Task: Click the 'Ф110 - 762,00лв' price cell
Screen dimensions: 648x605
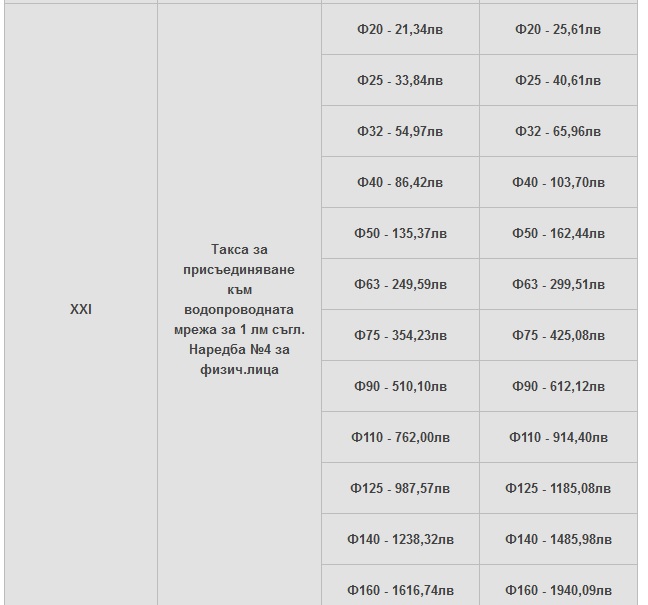Action: 400,437
